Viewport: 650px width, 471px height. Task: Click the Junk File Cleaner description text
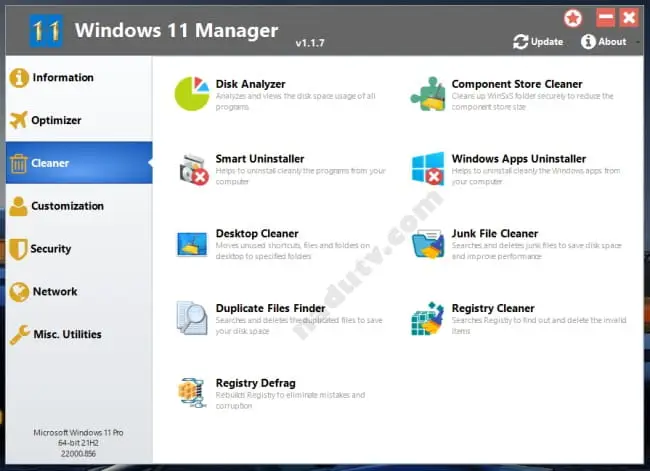(536, 250)
